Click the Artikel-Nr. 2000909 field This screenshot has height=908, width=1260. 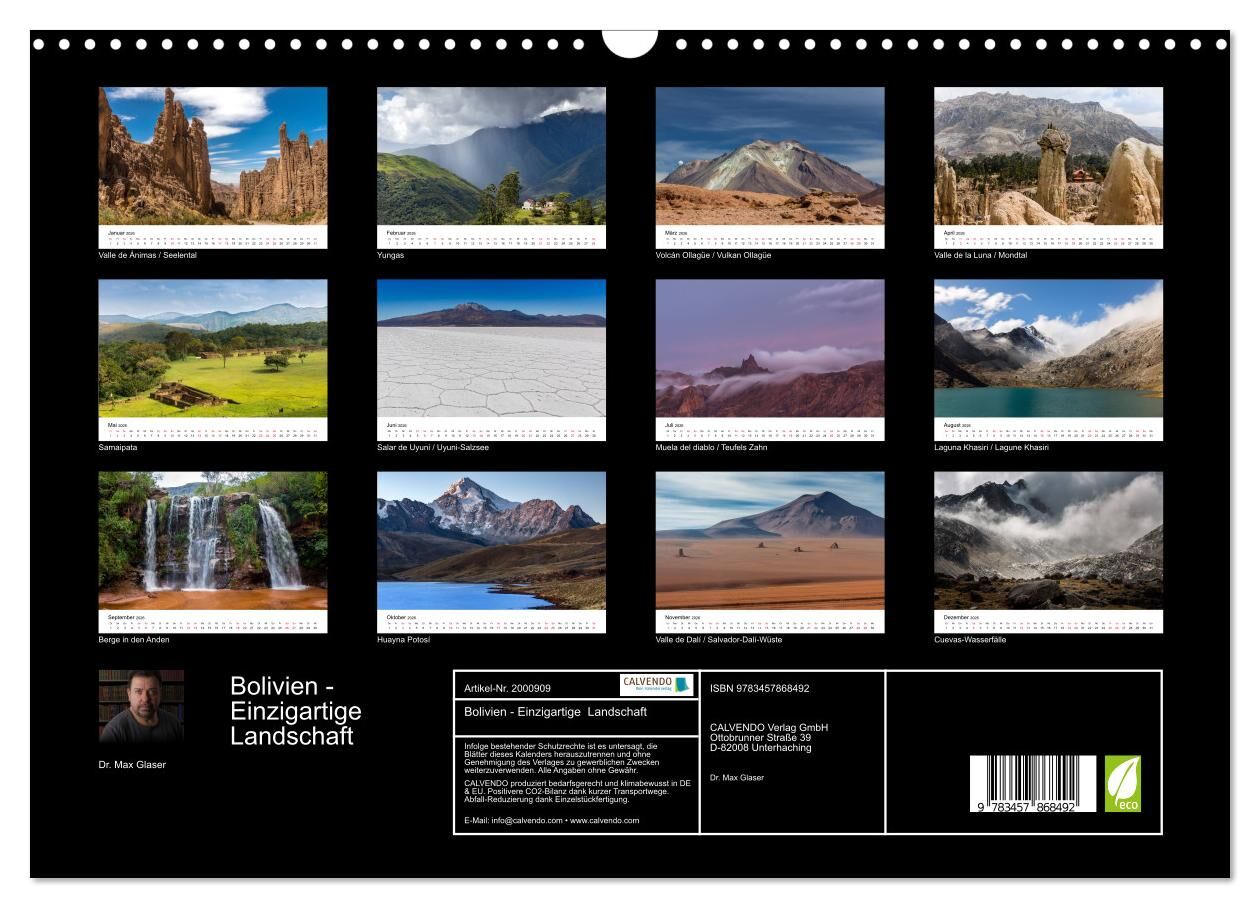(x=508, y=688)
